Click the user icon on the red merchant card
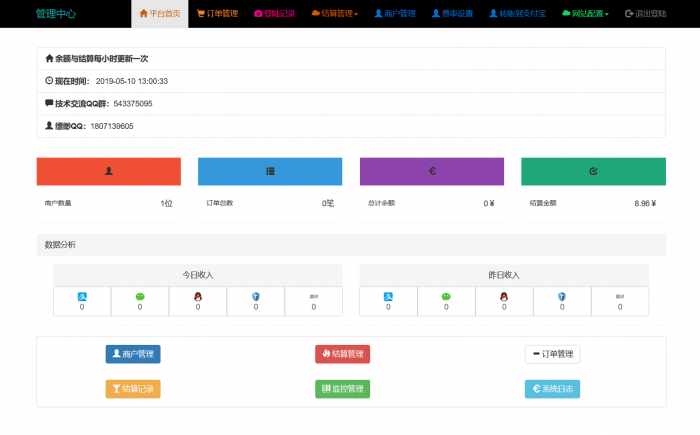Viewport: 700px width, 435px height. tap(108, 171)
